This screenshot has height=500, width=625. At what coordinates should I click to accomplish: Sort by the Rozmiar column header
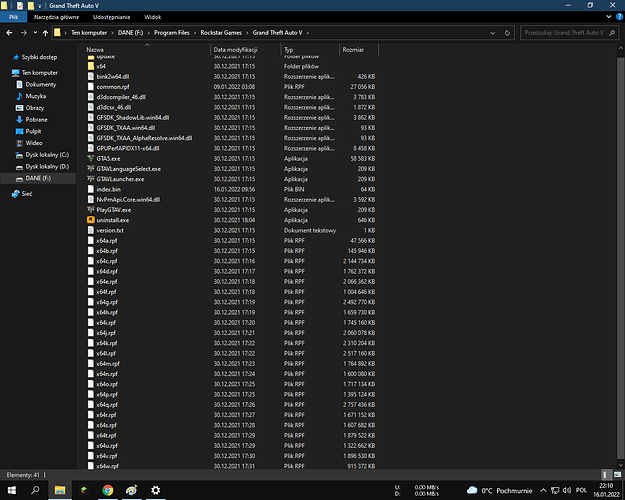[353, 50]
